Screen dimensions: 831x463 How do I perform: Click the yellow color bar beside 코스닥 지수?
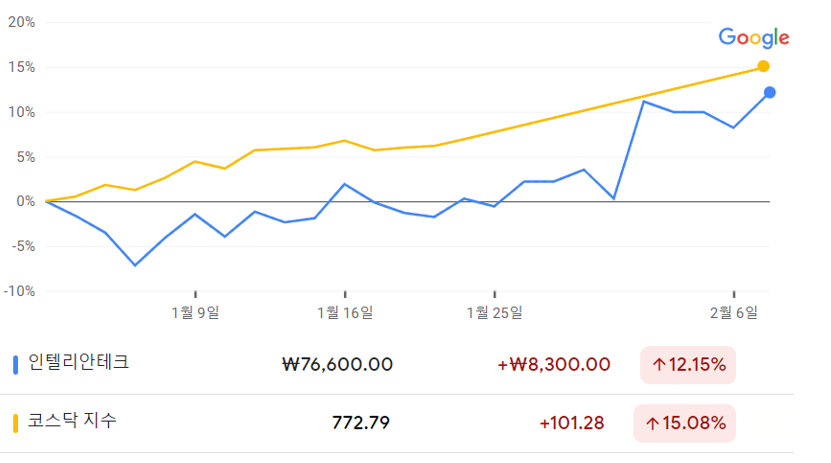point(16,423)
